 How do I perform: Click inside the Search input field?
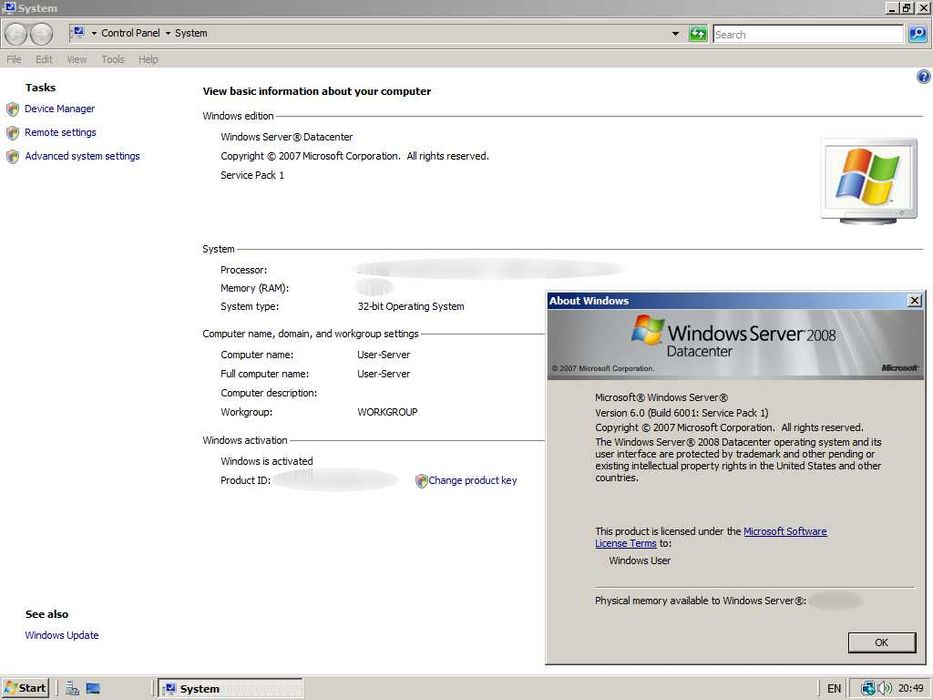click(808, 35)
